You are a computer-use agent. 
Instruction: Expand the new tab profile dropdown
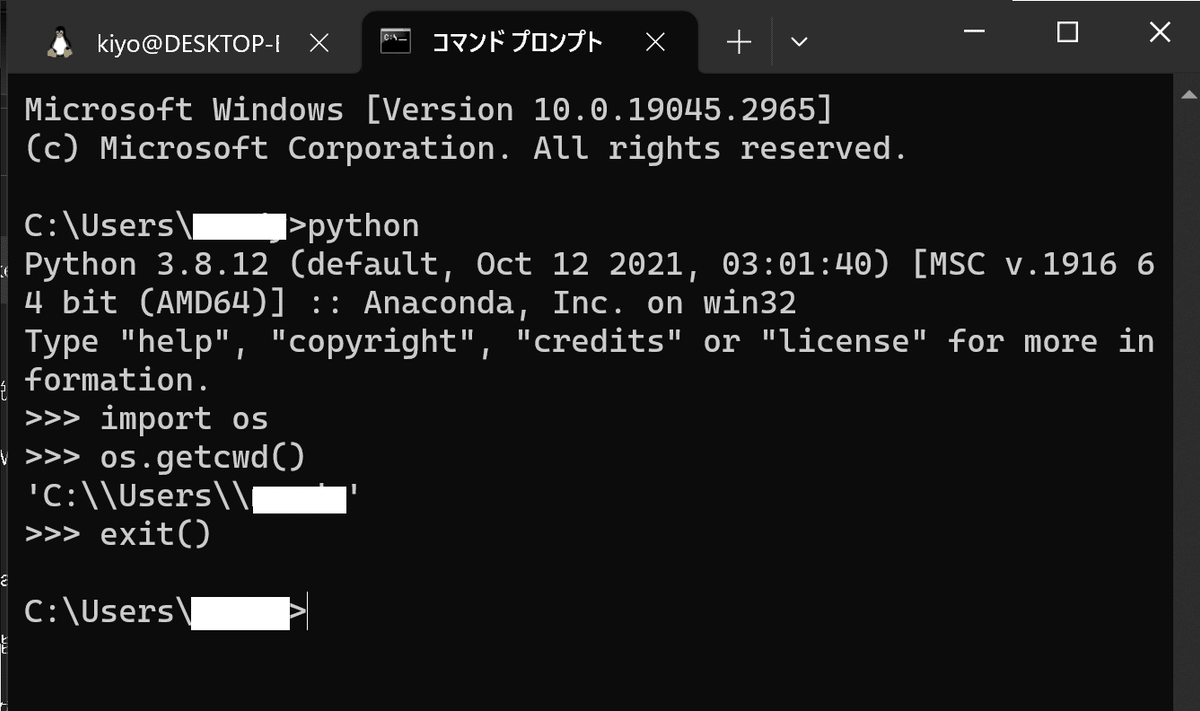(x=799, y=42)
